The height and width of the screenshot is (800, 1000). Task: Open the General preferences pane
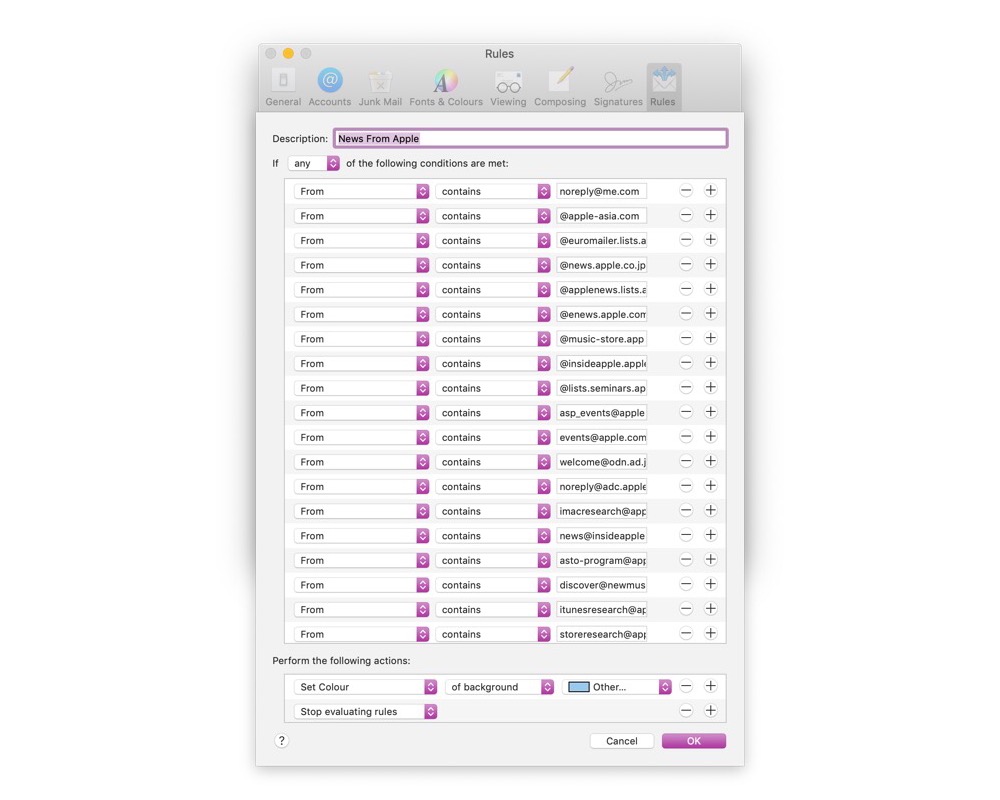click(283, 87)
